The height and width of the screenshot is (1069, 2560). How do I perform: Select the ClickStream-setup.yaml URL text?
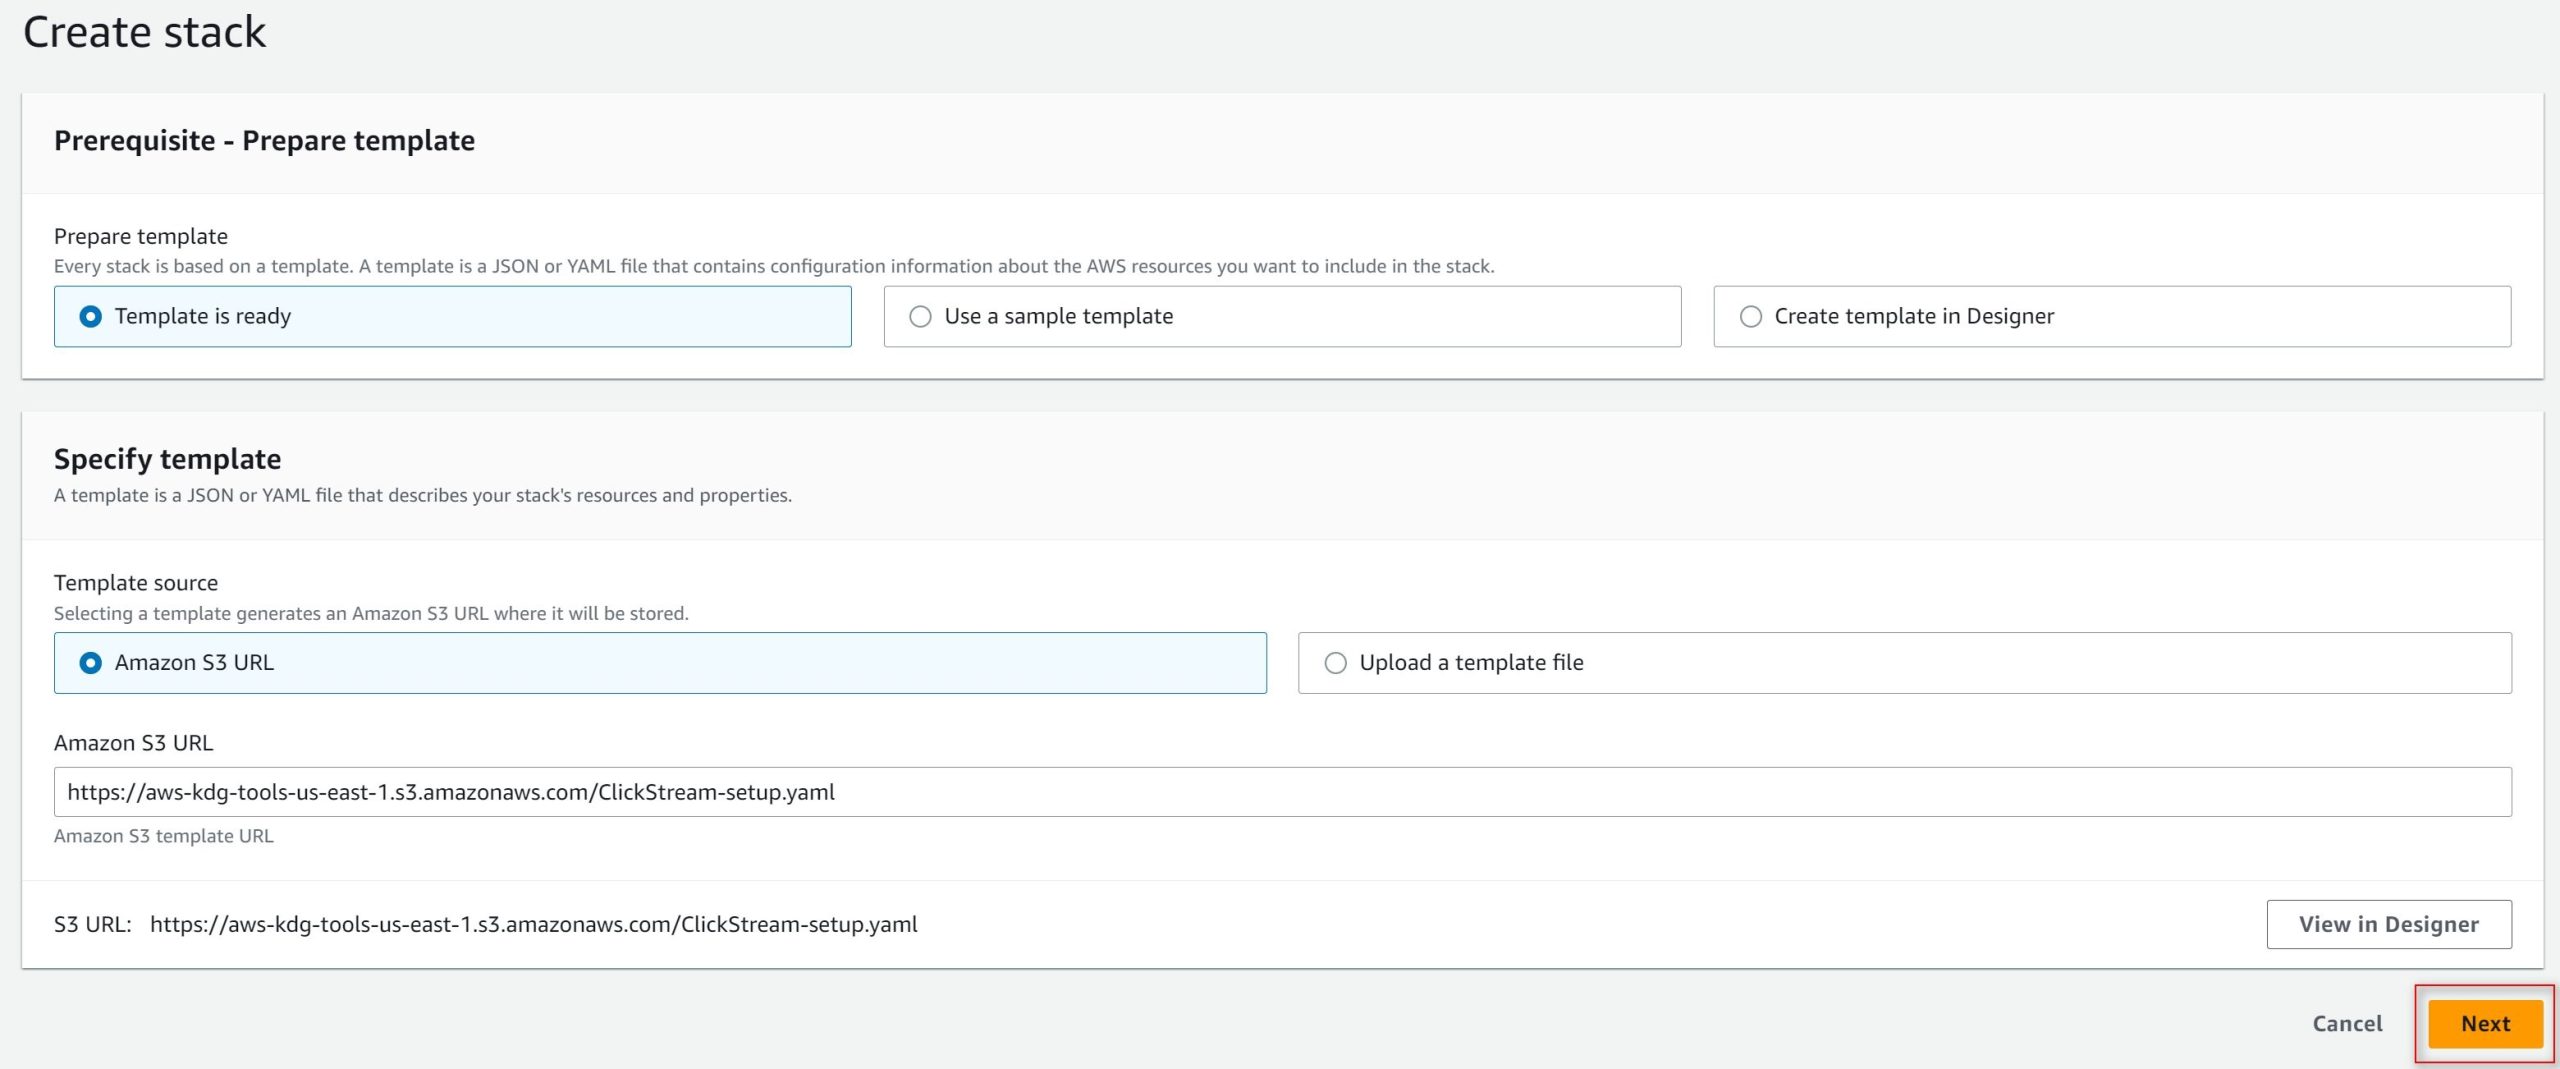pyautogui.click(x=451, y=791)
